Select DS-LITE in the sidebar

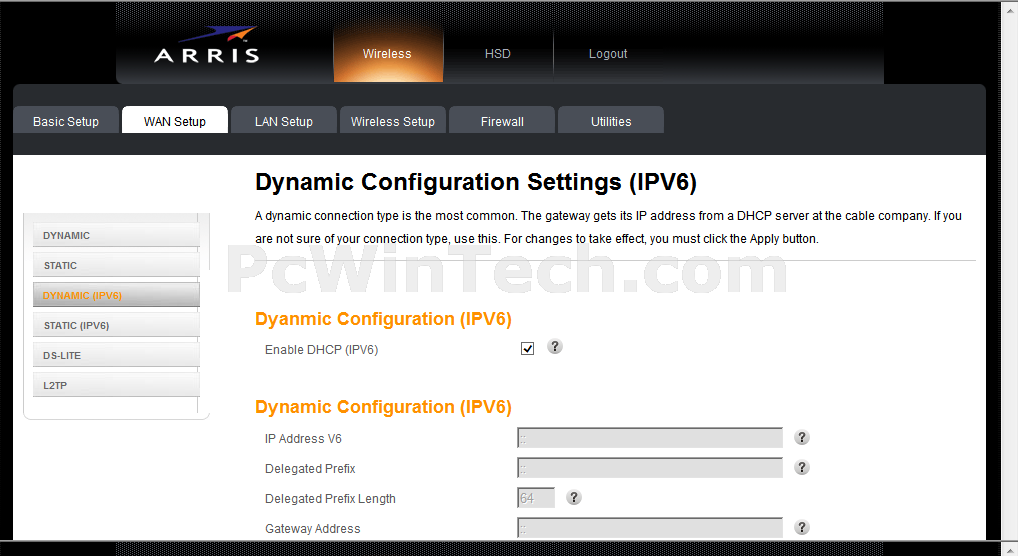[x=116, y=355]
